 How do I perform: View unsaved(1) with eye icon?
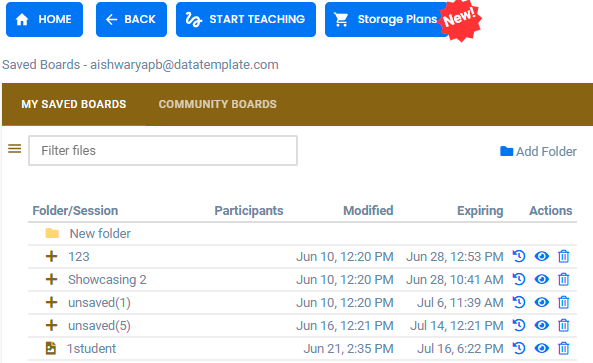click(x=542, y=302)
